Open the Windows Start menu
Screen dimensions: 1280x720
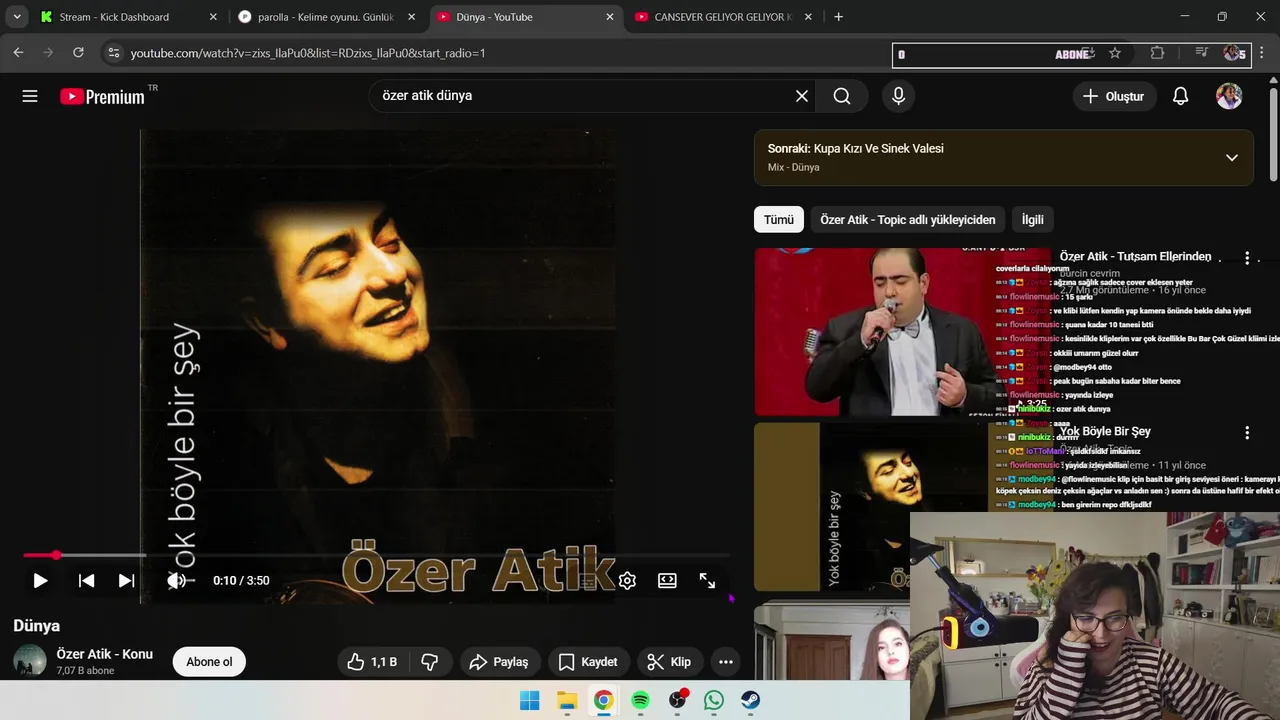[530, 701]
